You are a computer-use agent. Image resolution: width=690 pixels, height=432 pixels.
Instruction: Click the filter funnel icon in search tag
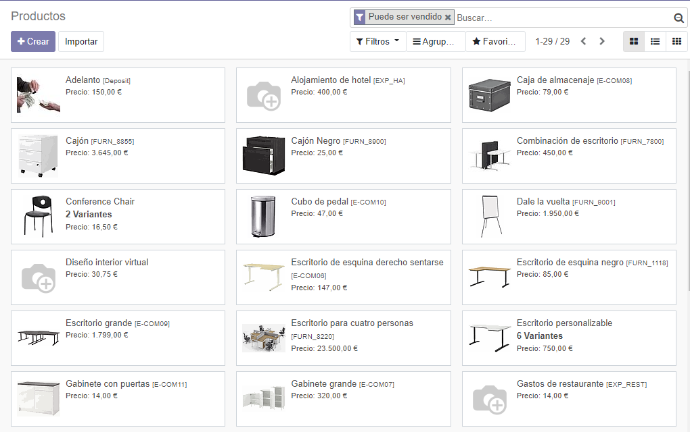359,18
